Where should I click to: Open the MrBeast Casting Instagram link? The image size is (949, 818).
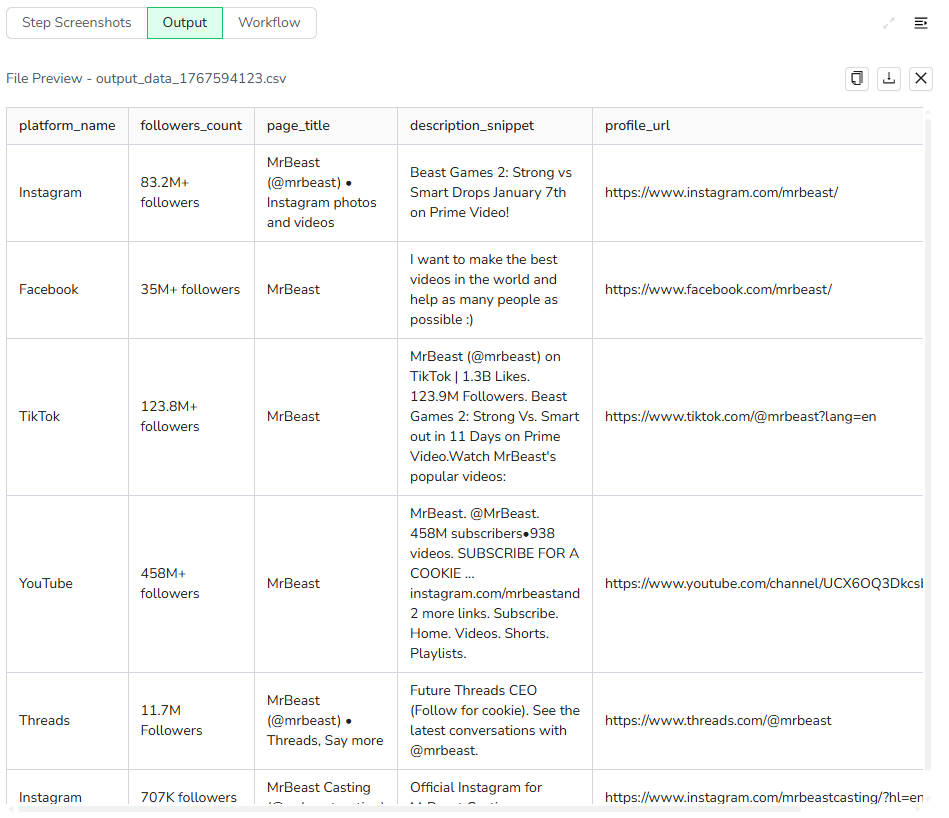(760, 797)
